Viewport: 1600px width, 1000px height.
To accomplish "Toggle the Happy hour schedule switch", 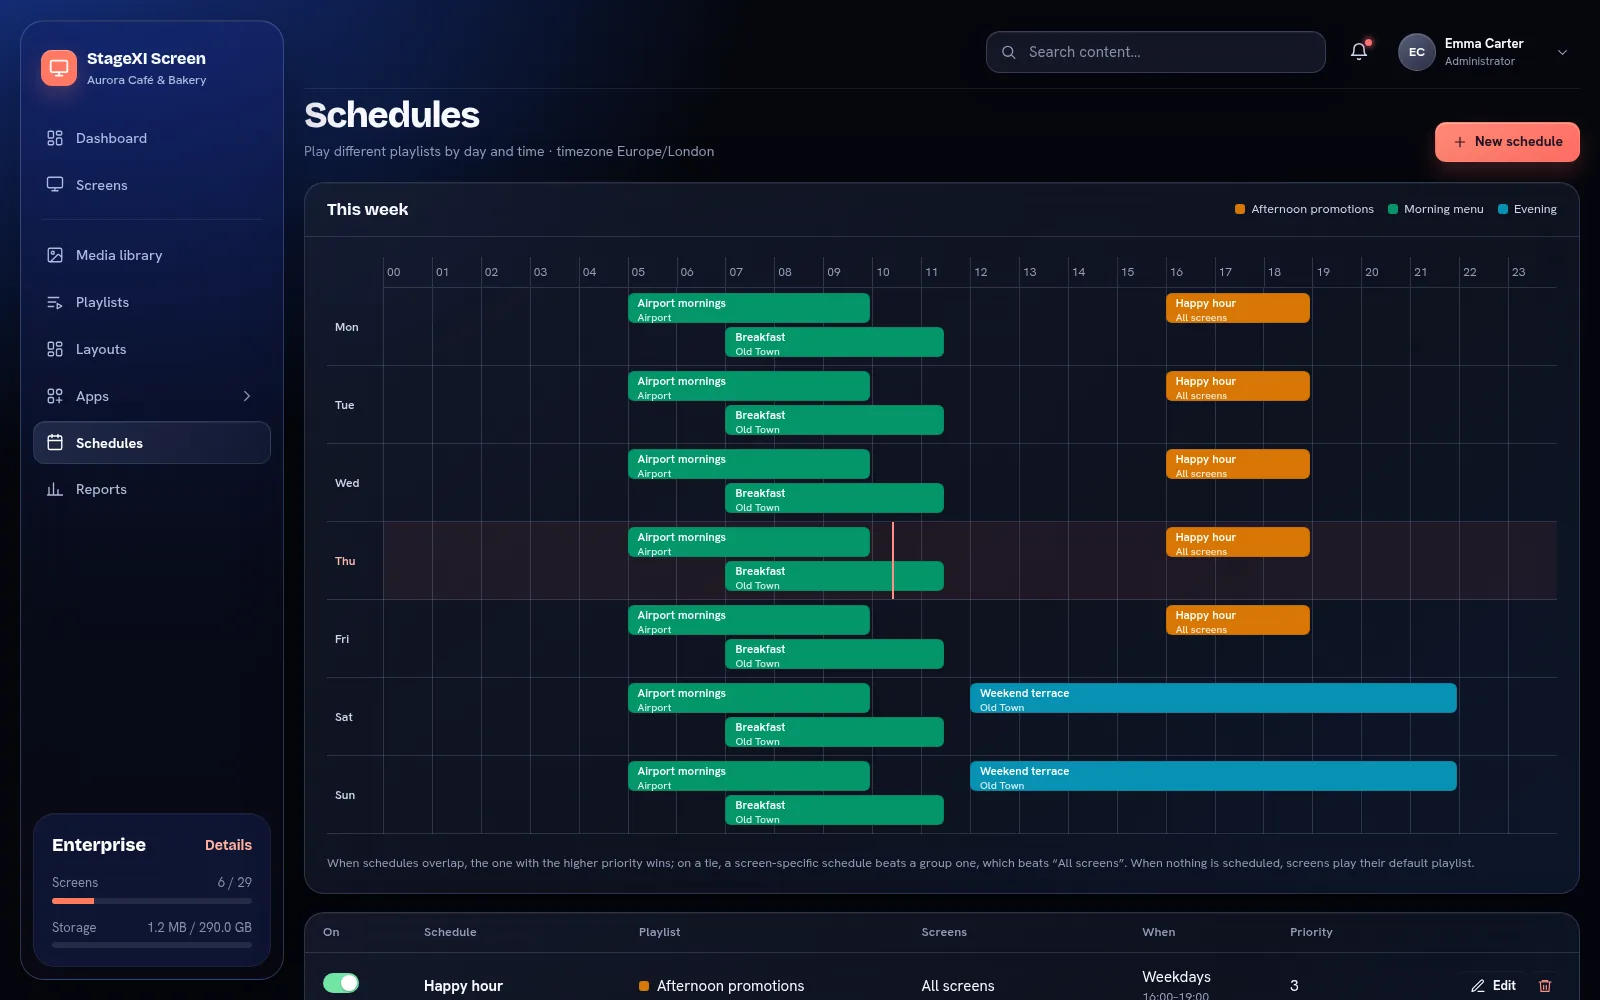I will point(341,983).
